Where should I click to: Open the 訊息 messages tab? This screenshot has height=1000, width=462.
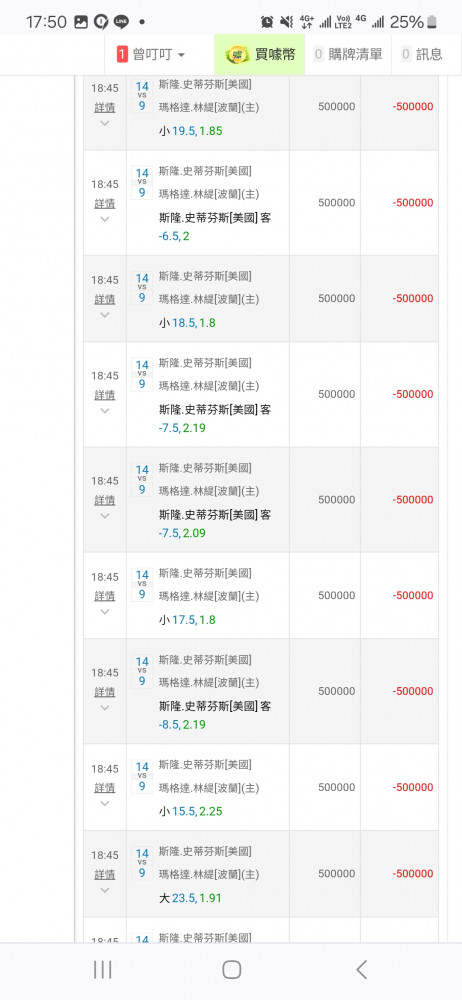coord(422,55)
